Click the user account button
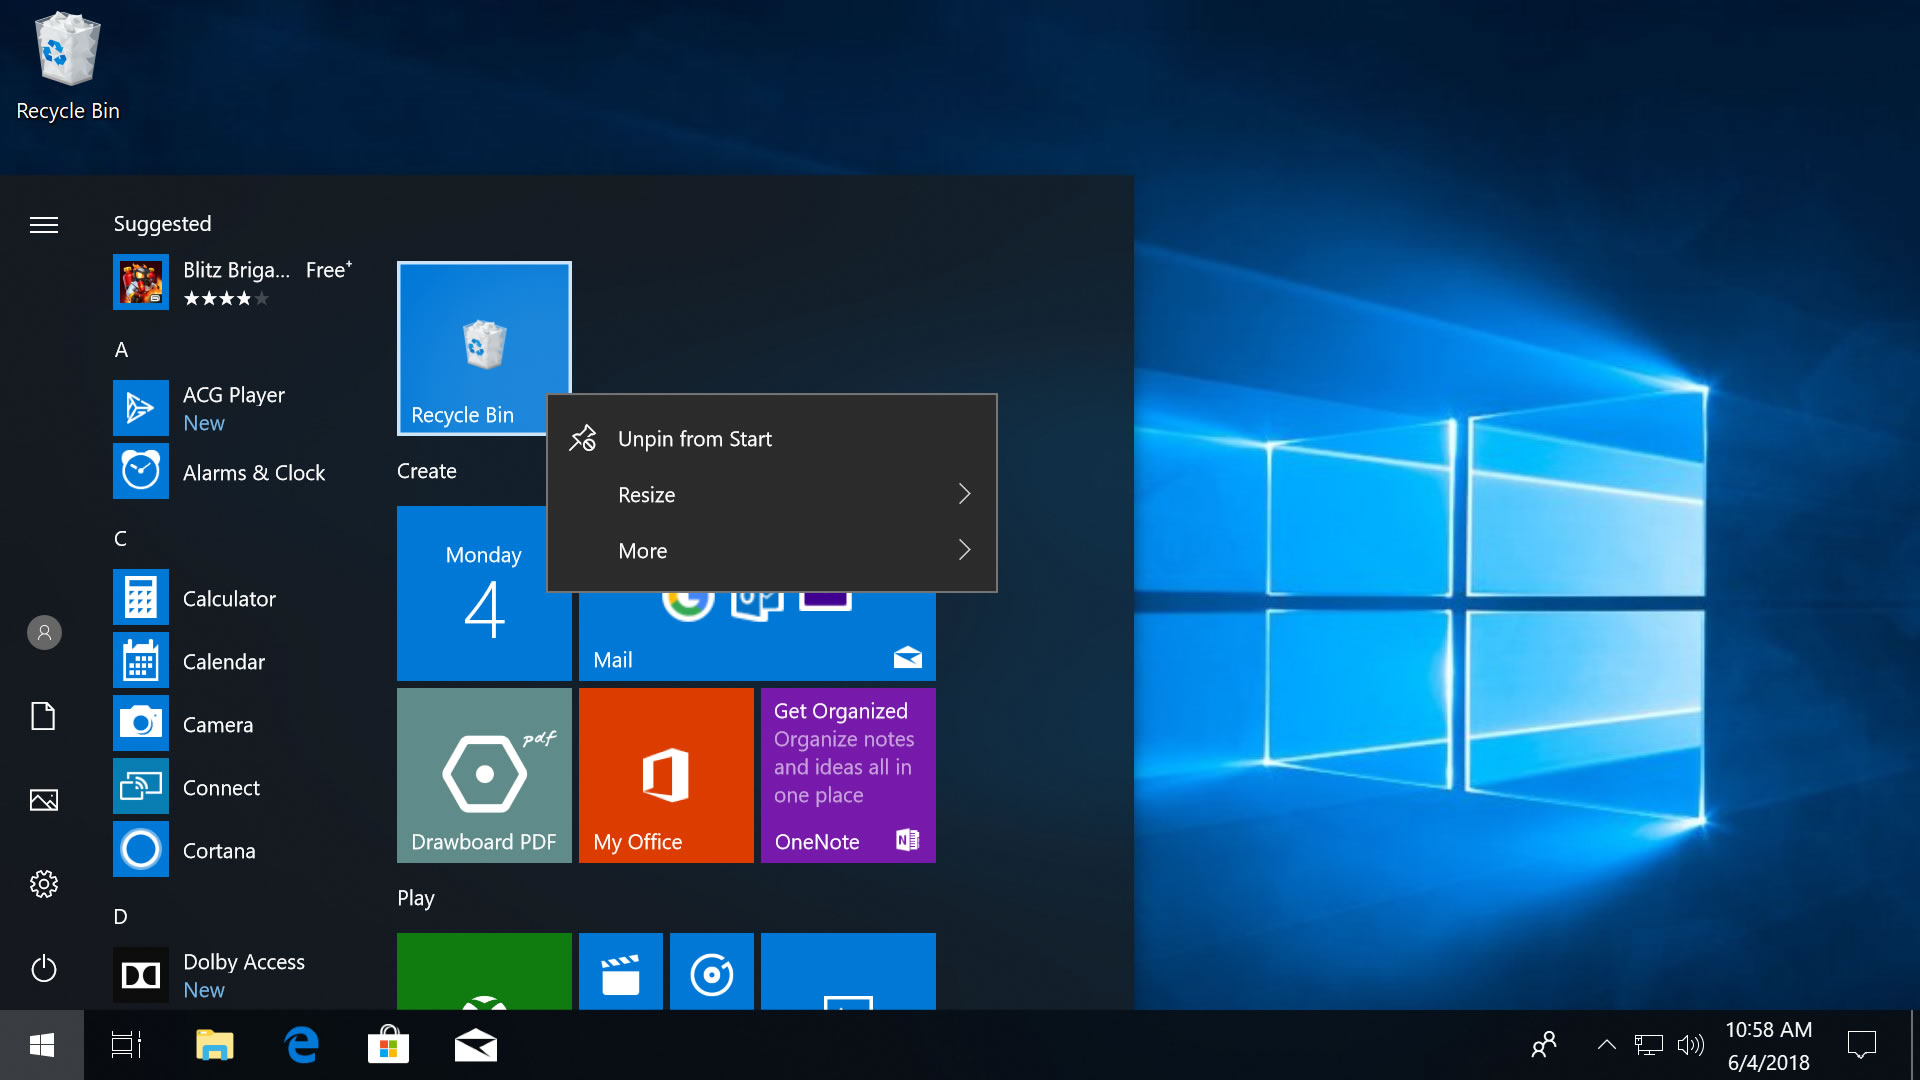 coord(43,632)
